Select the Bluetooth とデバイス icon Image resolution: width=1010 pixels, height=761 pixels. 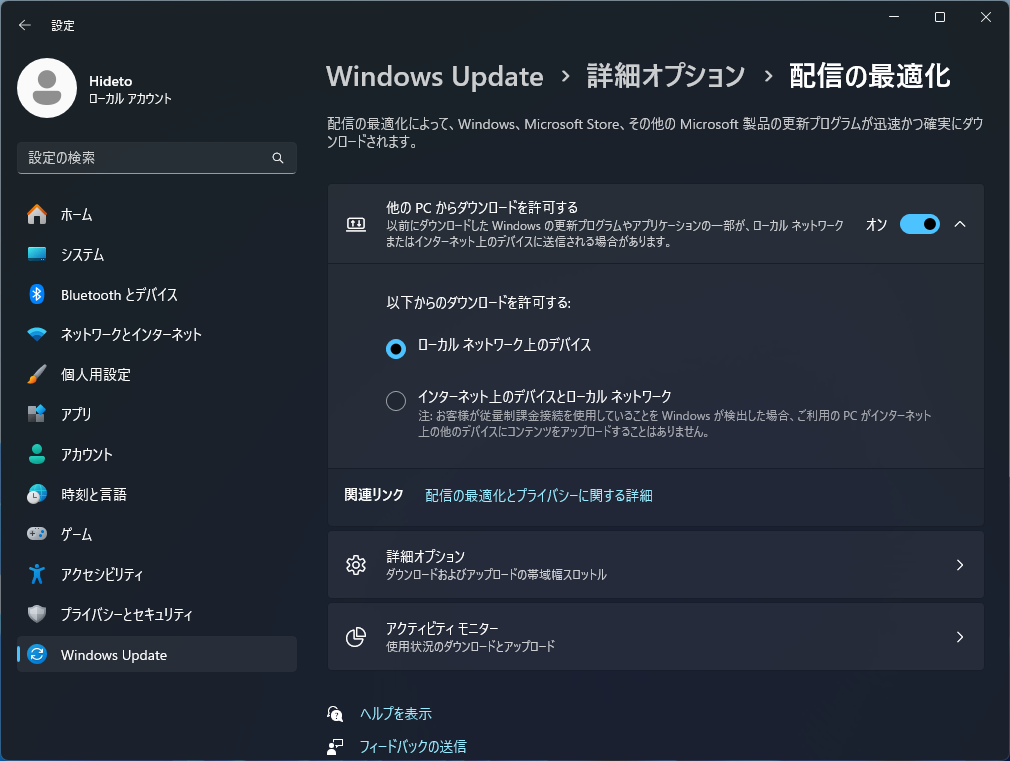[29, 295]
